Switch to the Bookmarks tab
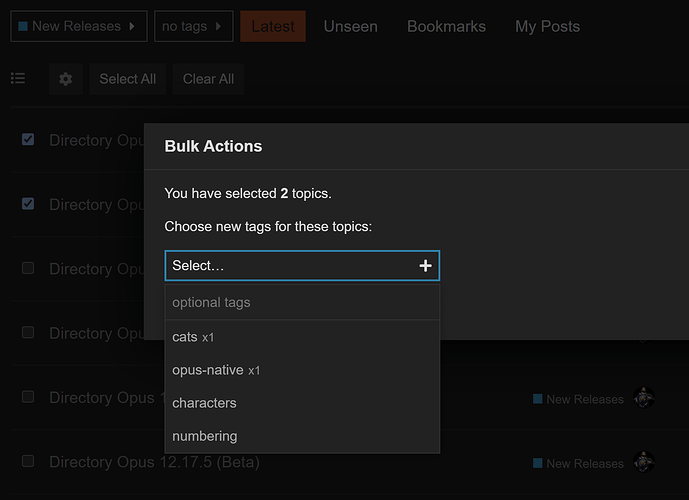Image resolution: width=689 pixels, height=500 pixels. [x=446, y=26]
